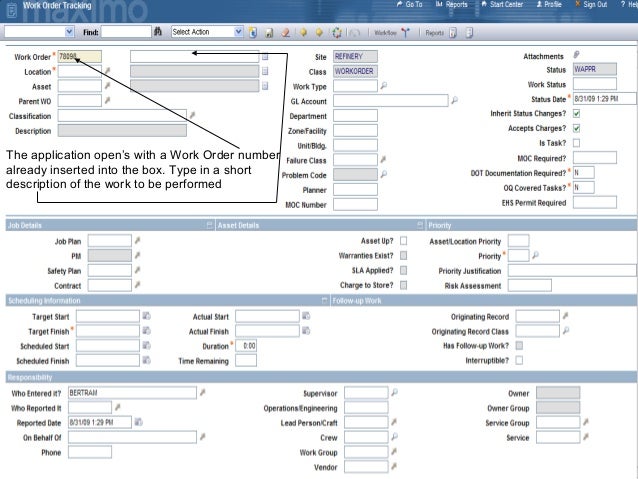Open Reported Date calendar picker
This screenshot has width=638, height=479.
point(139,422)
